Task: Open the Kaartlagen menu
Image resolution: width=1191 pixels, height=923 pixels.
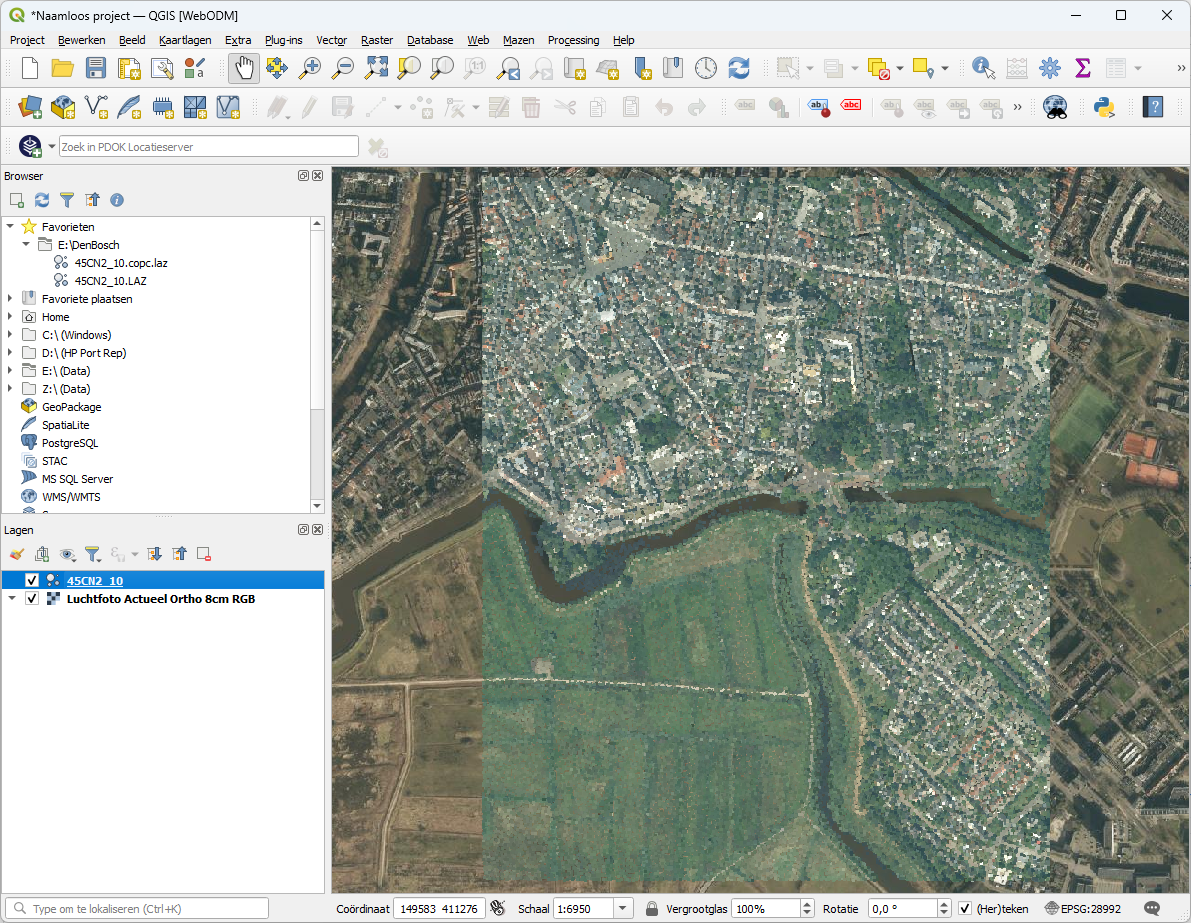Action: click(185, 40)
